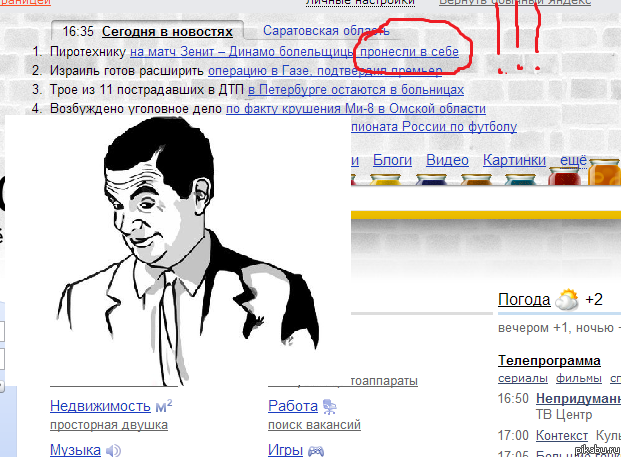Open the Блоги search section
Screen dimensions: 621x457
[x=392, y=160]
